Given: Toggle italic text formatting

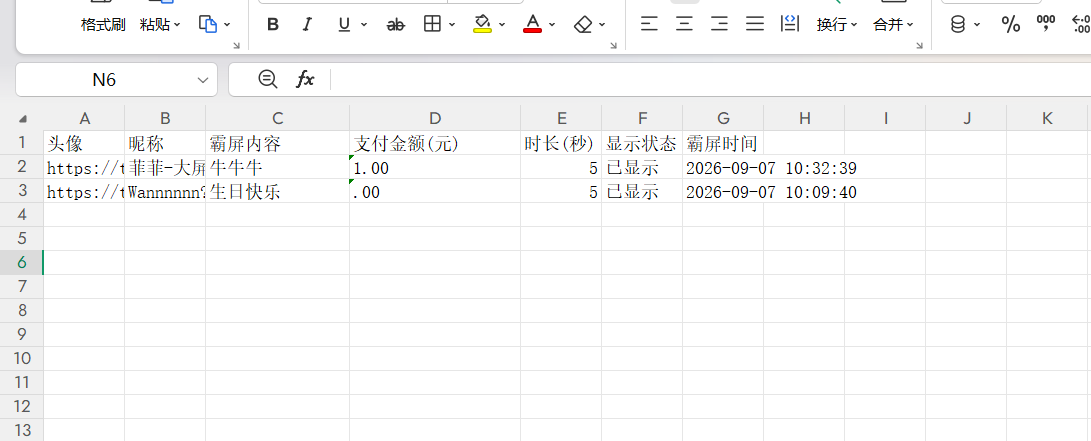Looking at the screenshot, I should [x=308, y=25].
